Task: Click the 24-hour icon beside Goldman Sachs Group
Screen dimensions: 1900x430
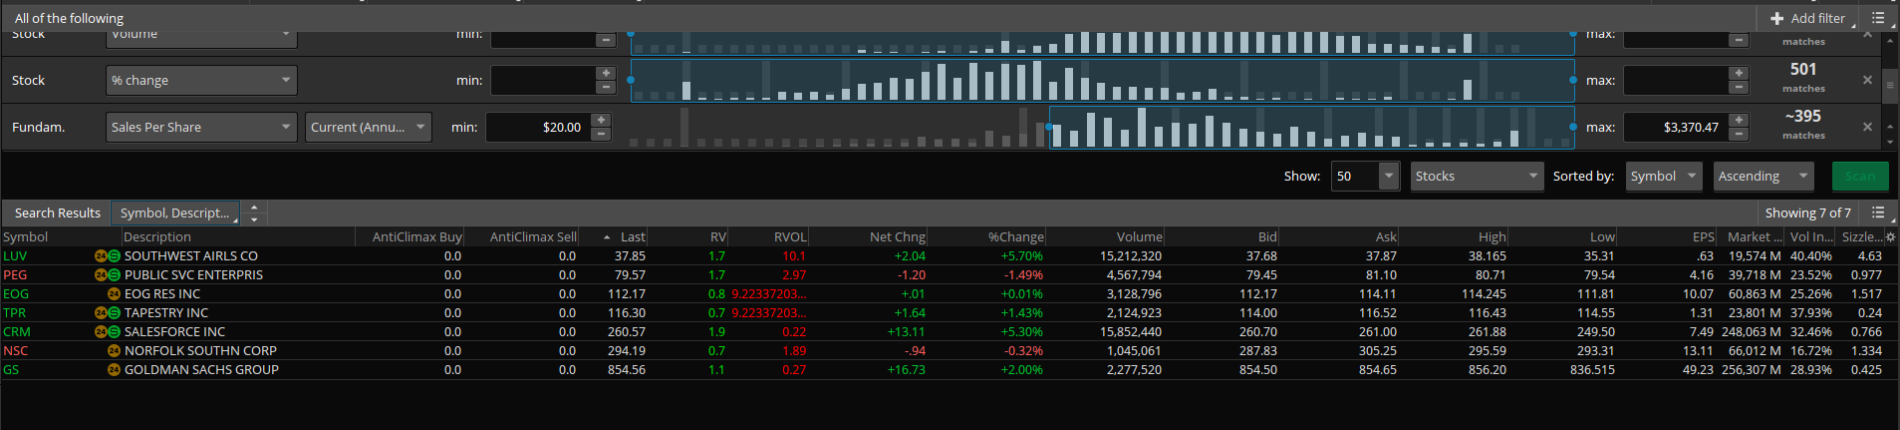Action: tap(114, 370)
